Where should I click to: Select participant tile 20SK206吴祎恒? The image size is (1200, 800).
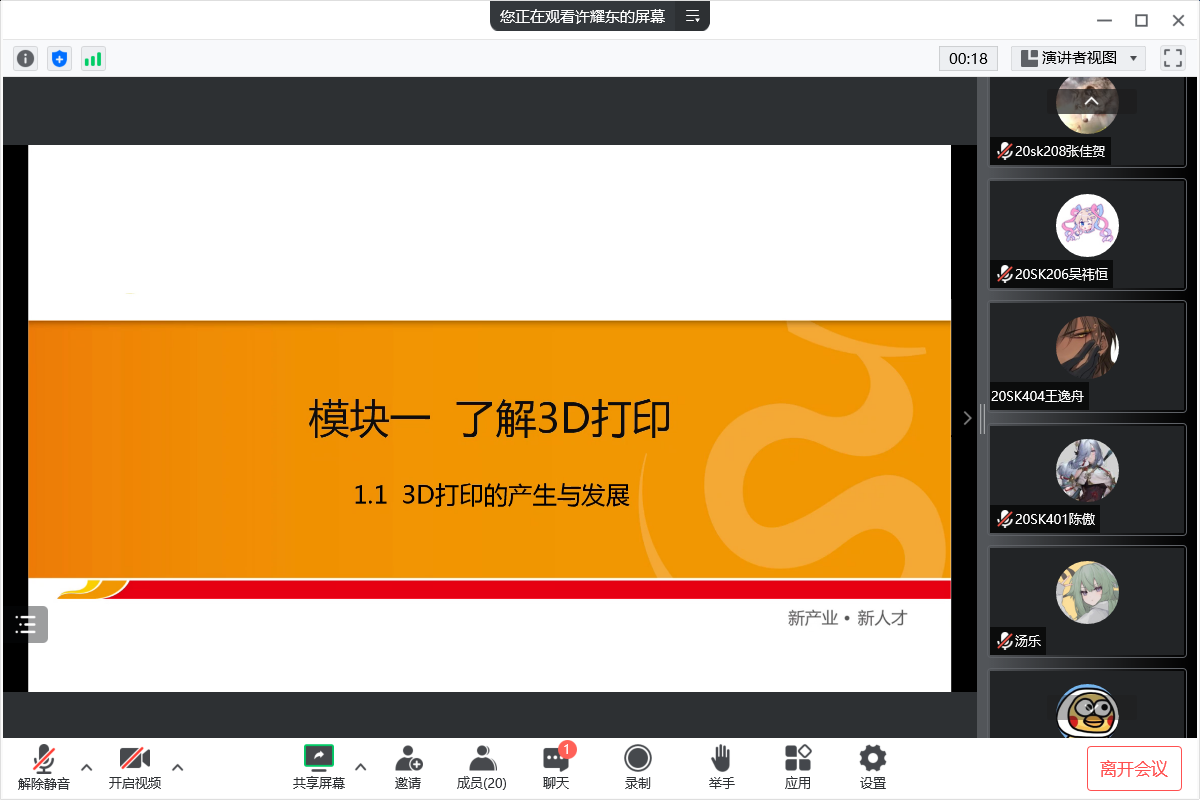tap(1087, 234)
